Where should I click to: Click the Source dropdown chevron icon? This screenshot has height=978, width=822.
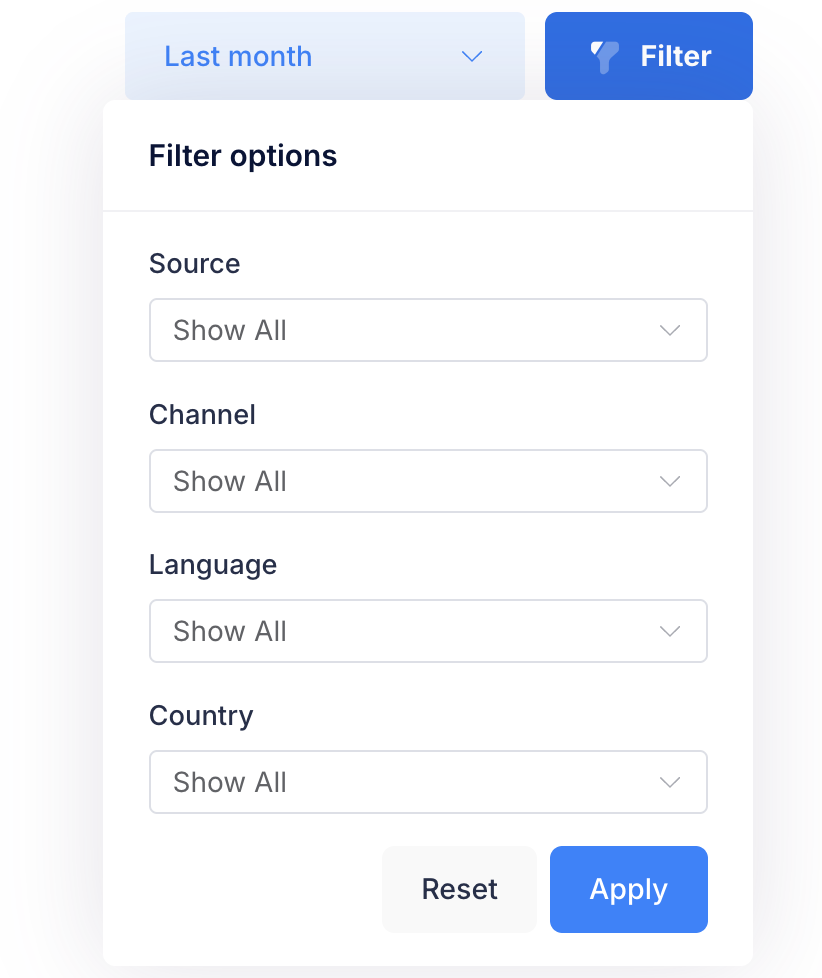(670, 330)
